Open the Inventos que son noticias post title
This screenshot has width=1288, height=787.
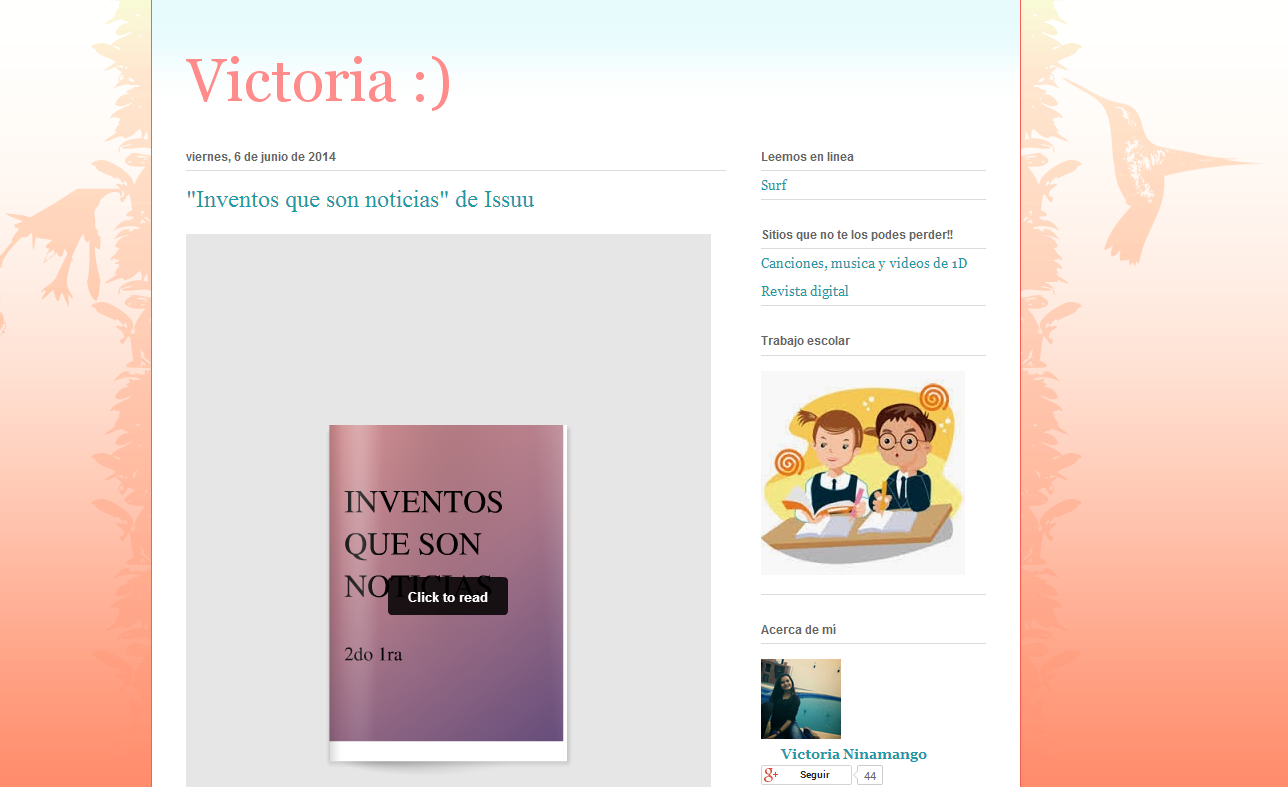pos(360,199)
